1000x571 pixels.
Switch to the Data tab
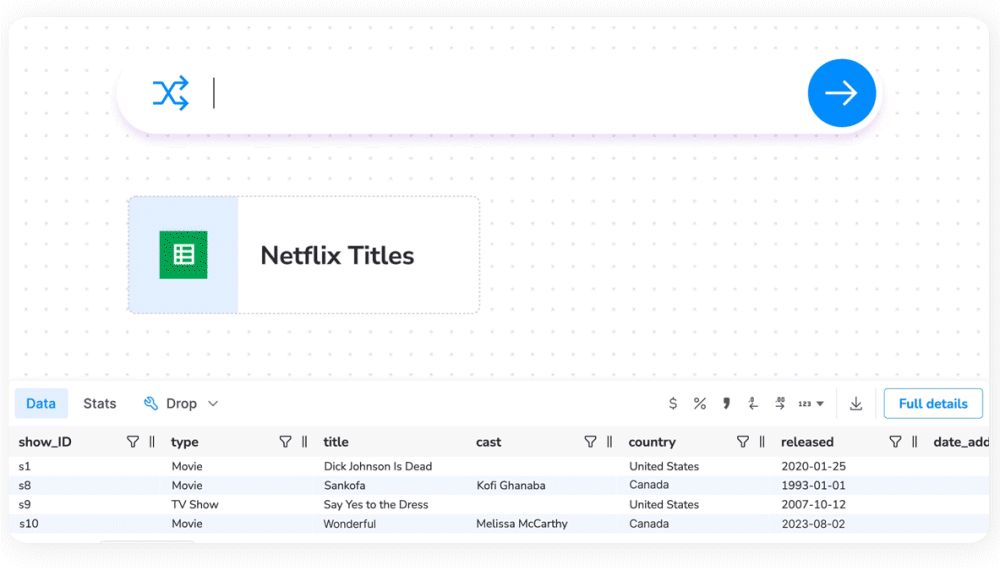tap(41, 403)
